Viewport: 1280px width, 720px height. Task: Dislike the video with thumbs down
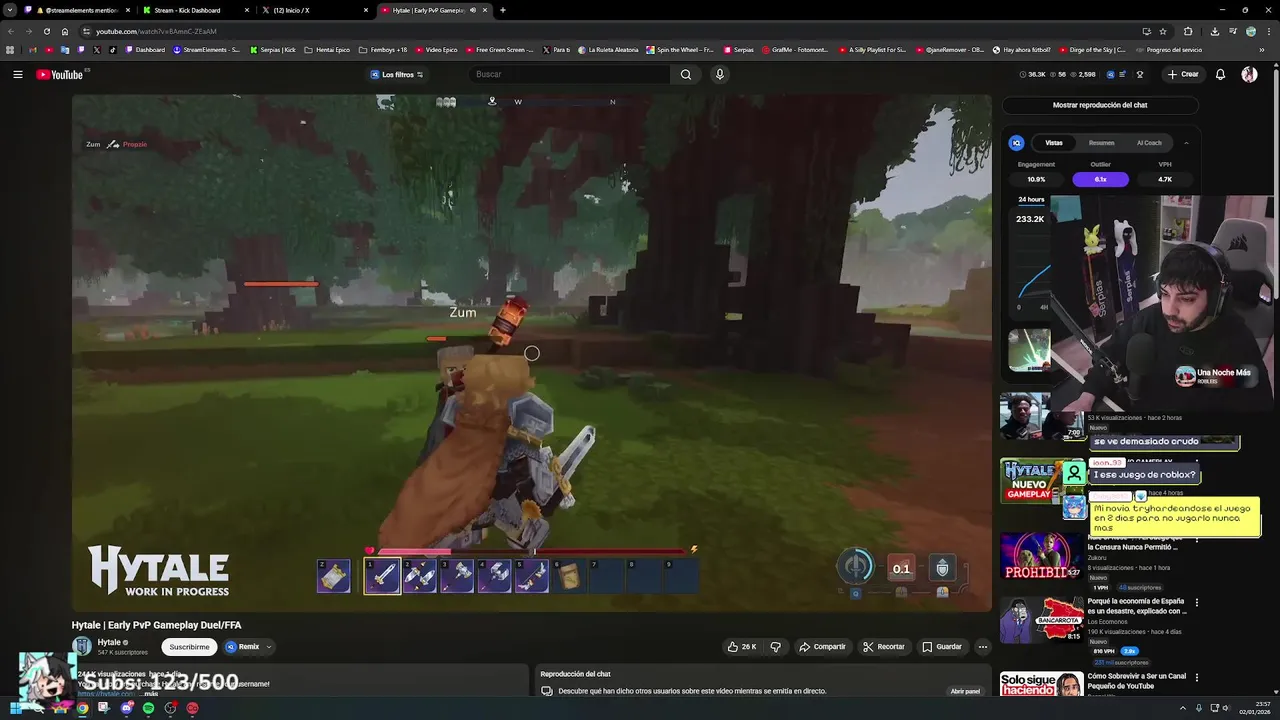click(x=775, y=647)
